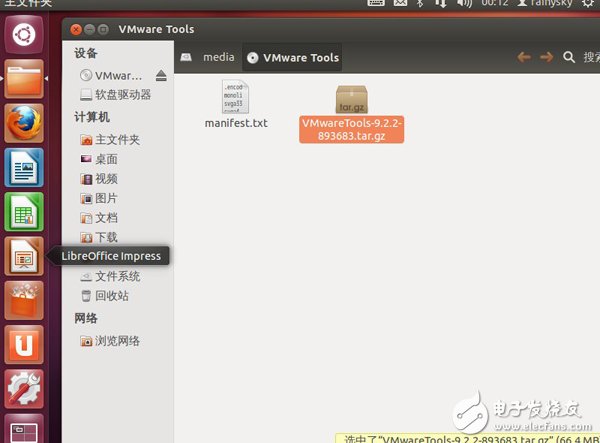600x443 pixels.
Task: Open the Workspace Switcher in the launcher
Action: [24, 429]
